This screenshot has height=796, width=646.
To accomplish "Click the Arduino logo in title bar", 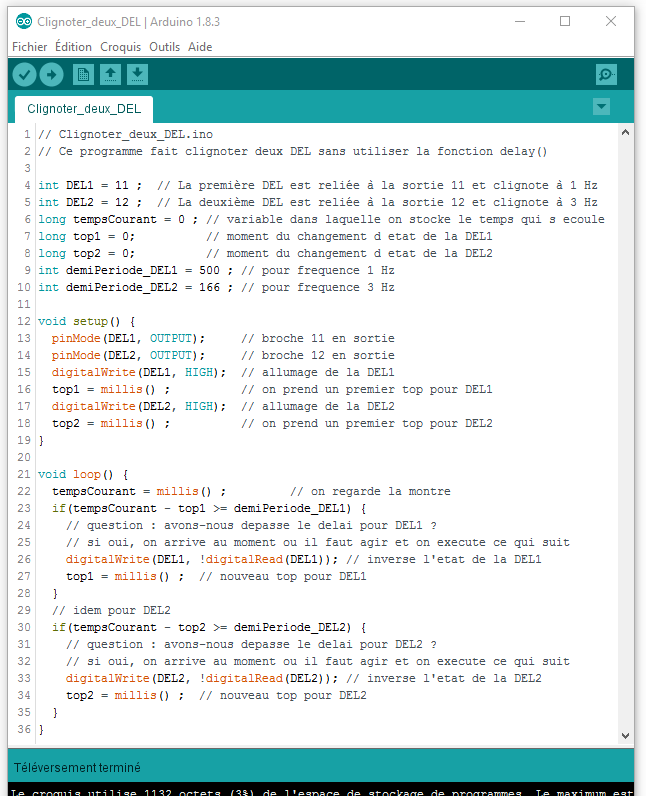I will [23, 21].
